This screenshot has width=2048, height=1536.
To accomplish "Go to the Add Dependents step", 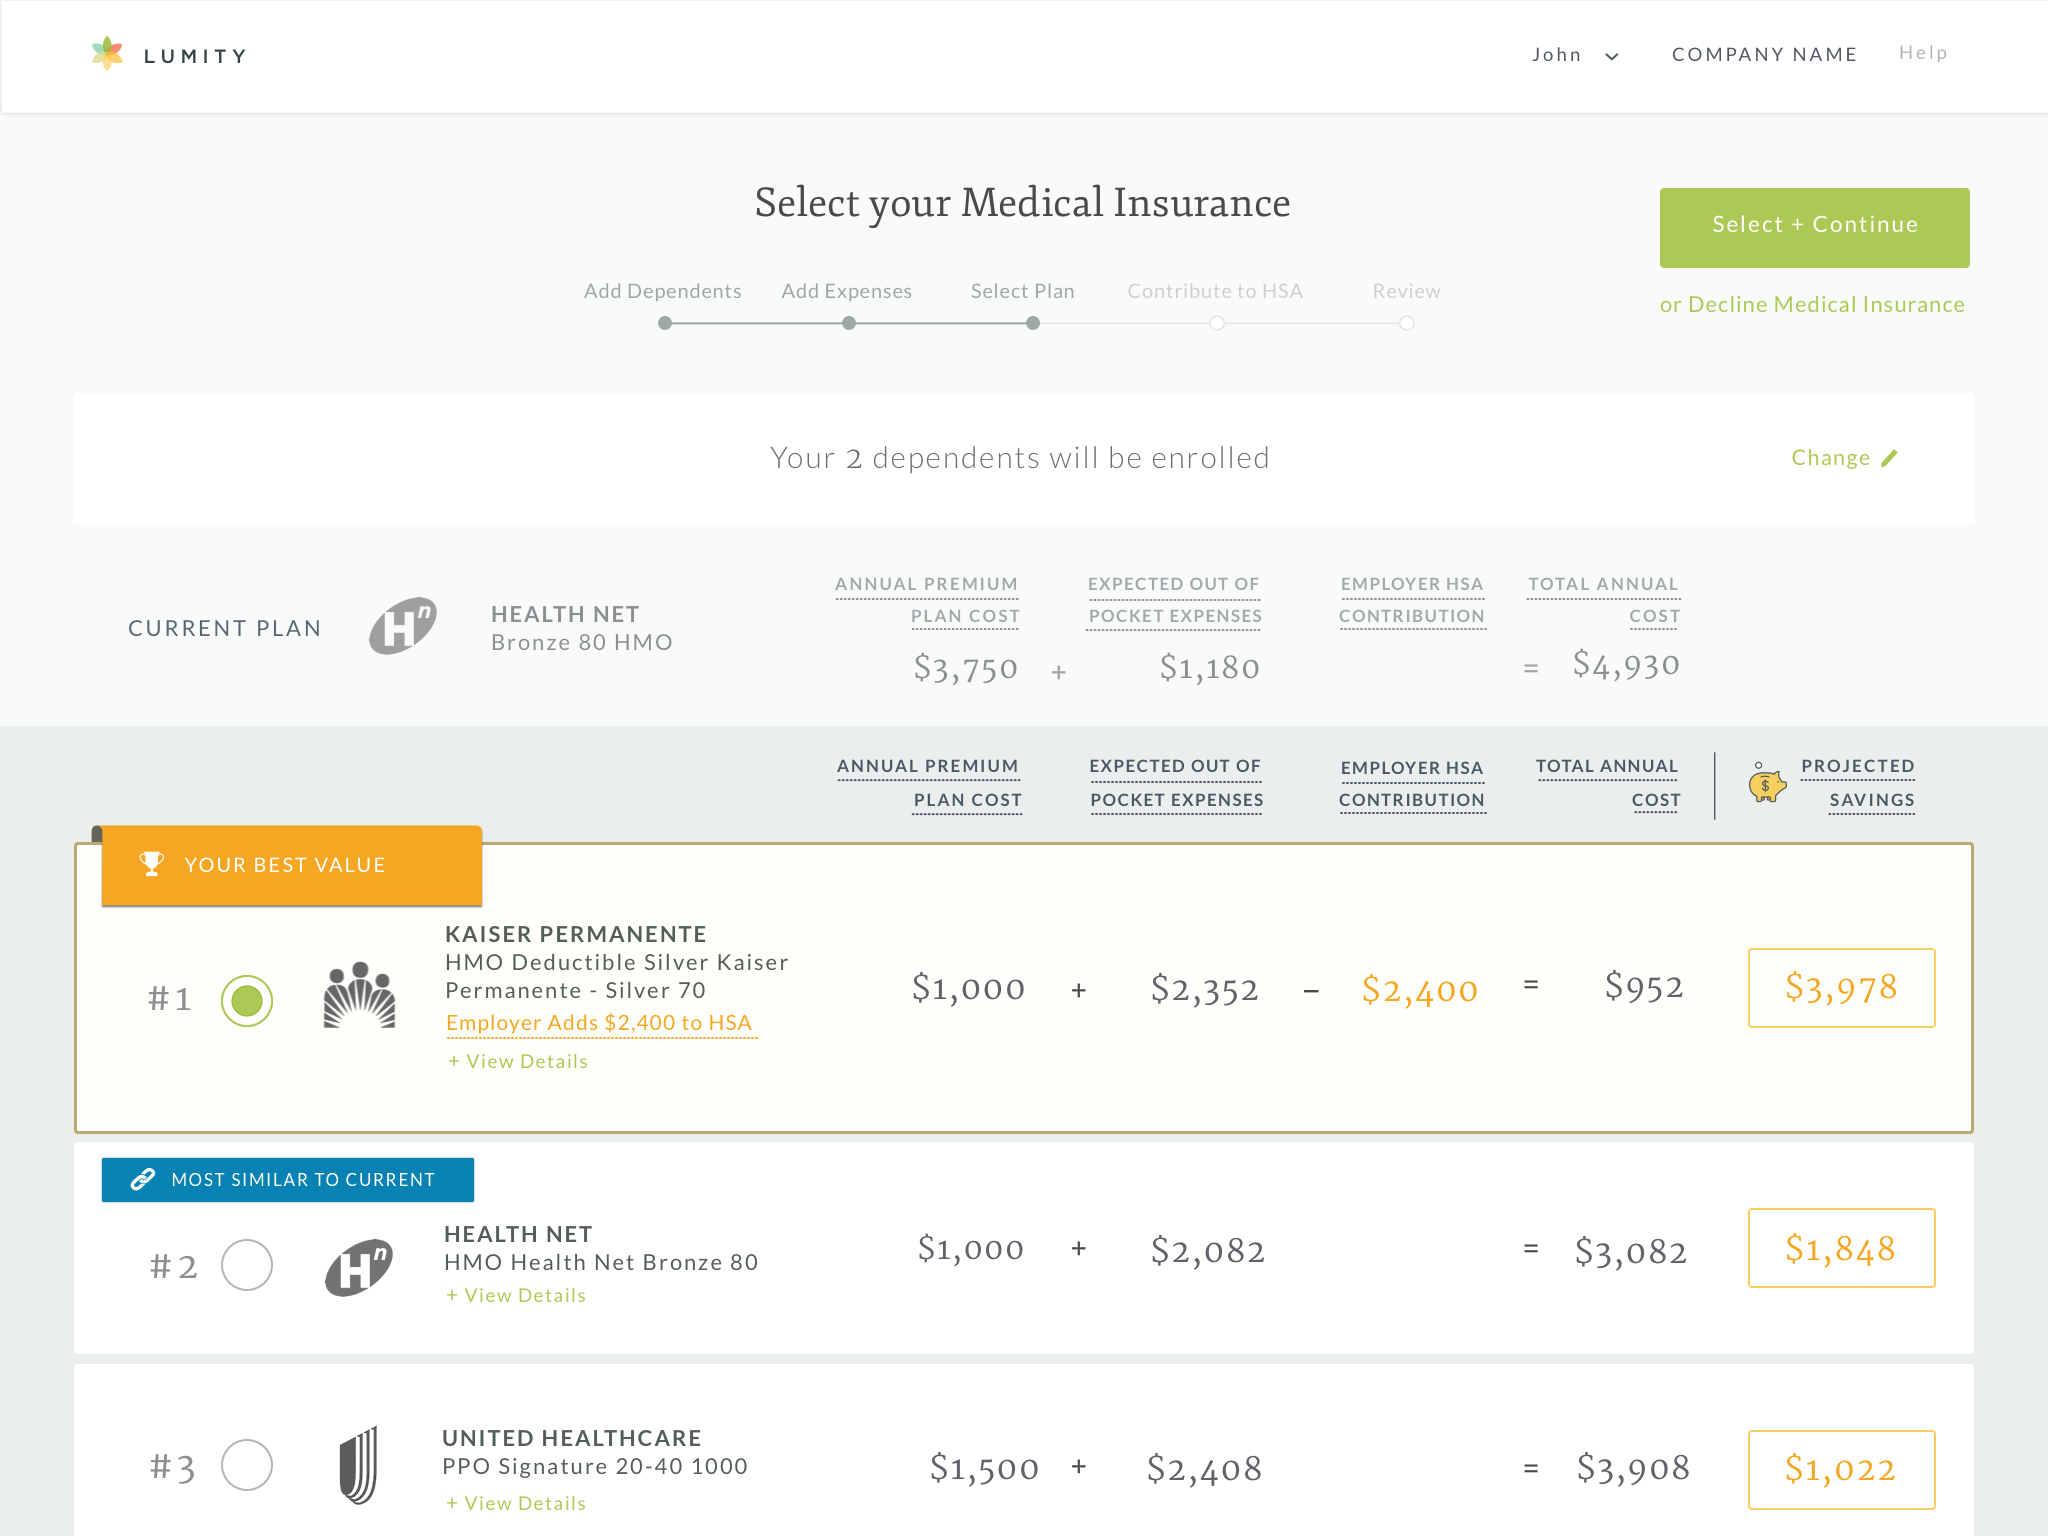I will pyautogui.click(x=663, y=291).
